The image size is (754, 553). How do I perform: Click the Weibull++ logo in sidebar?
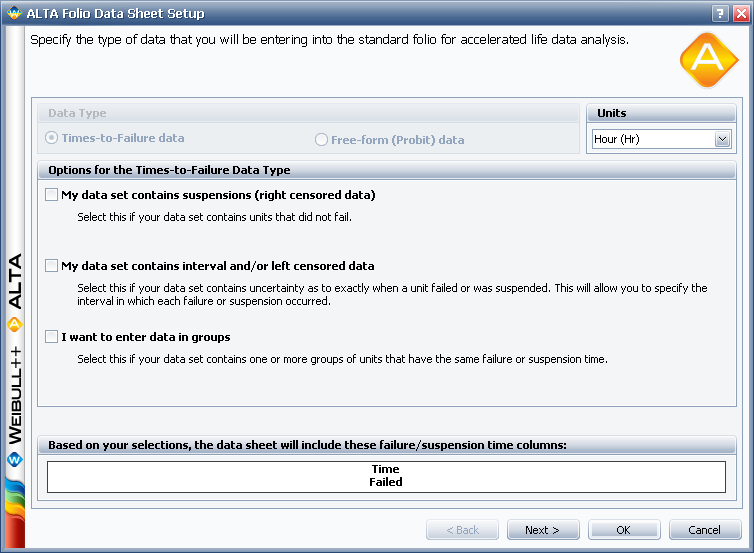(x=14, y=460)
